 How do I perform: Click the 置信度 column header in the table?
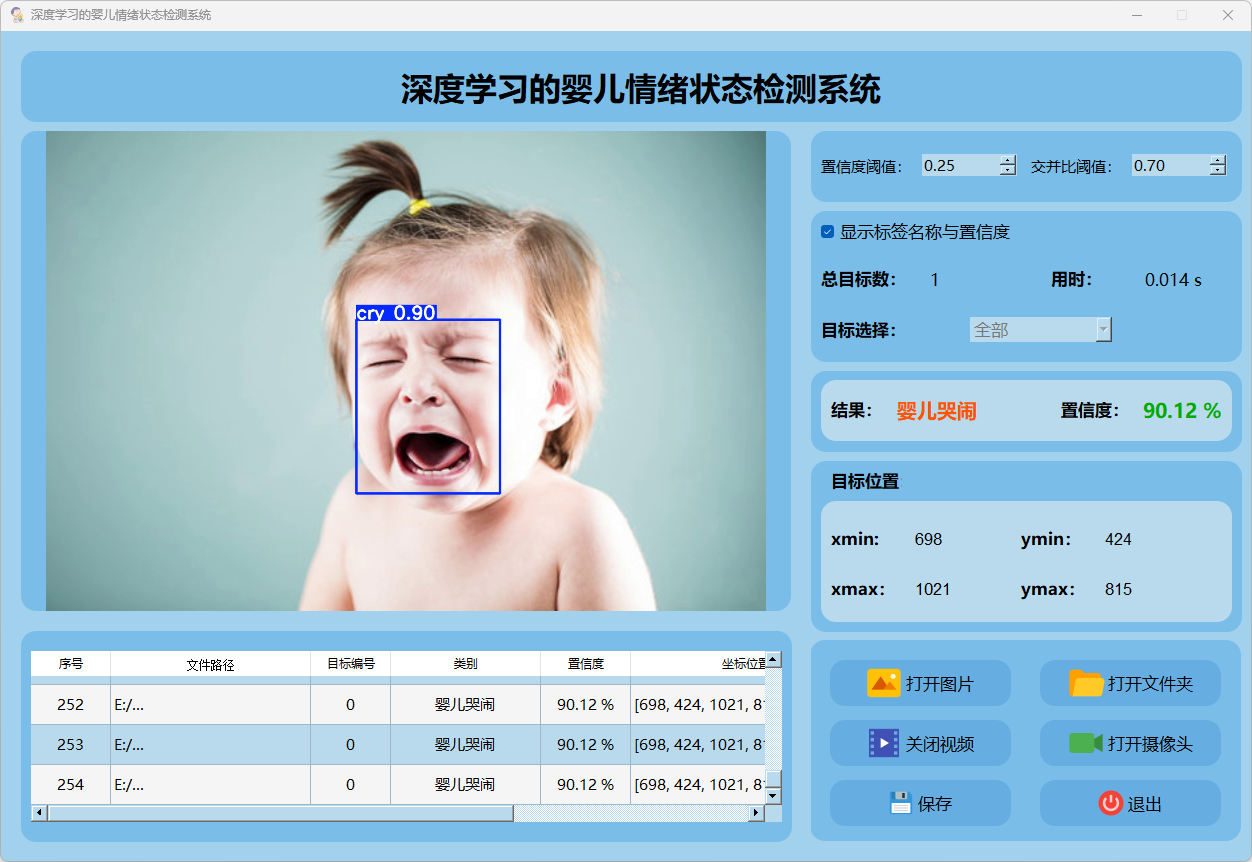pyautogui.click(x=585, y=664)
